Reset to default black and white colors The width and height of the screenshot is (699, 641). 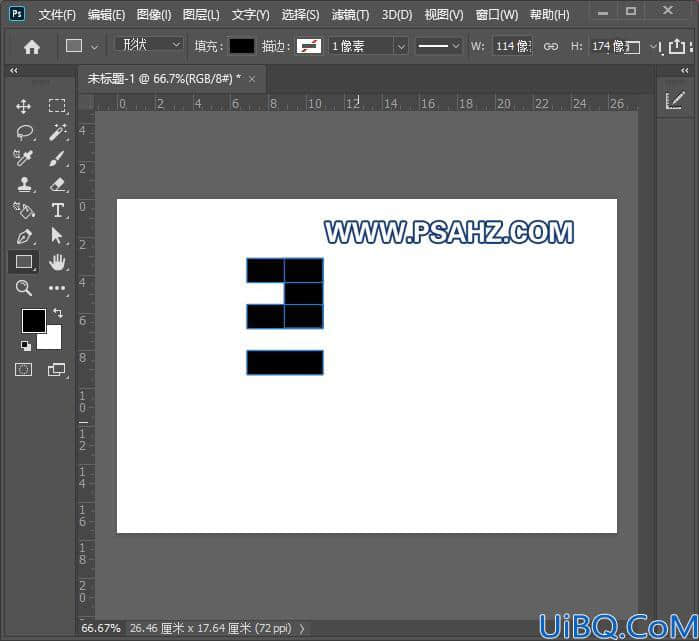pyautogui.click(x=26, y=345)
